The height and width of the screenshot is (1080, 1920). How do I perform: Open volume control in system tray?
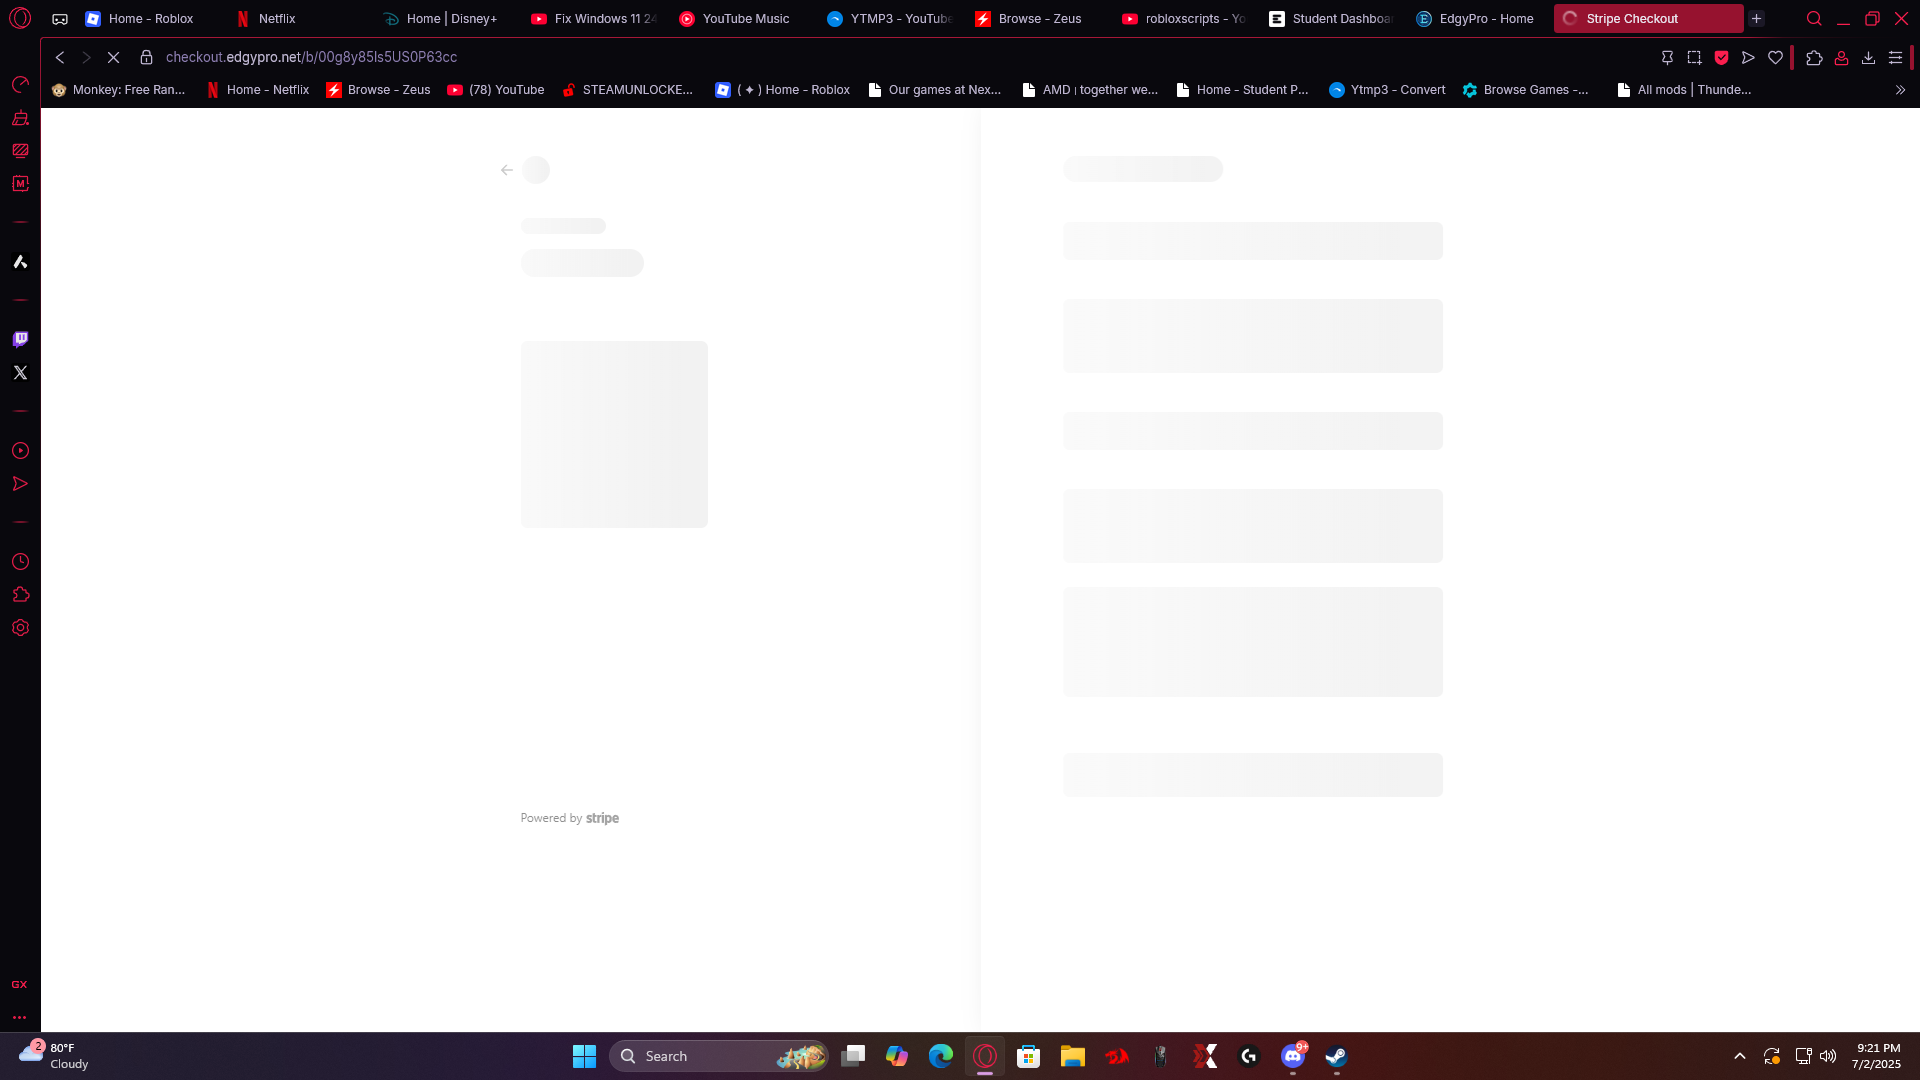pyautogui.click(x=1828, y=1056)
